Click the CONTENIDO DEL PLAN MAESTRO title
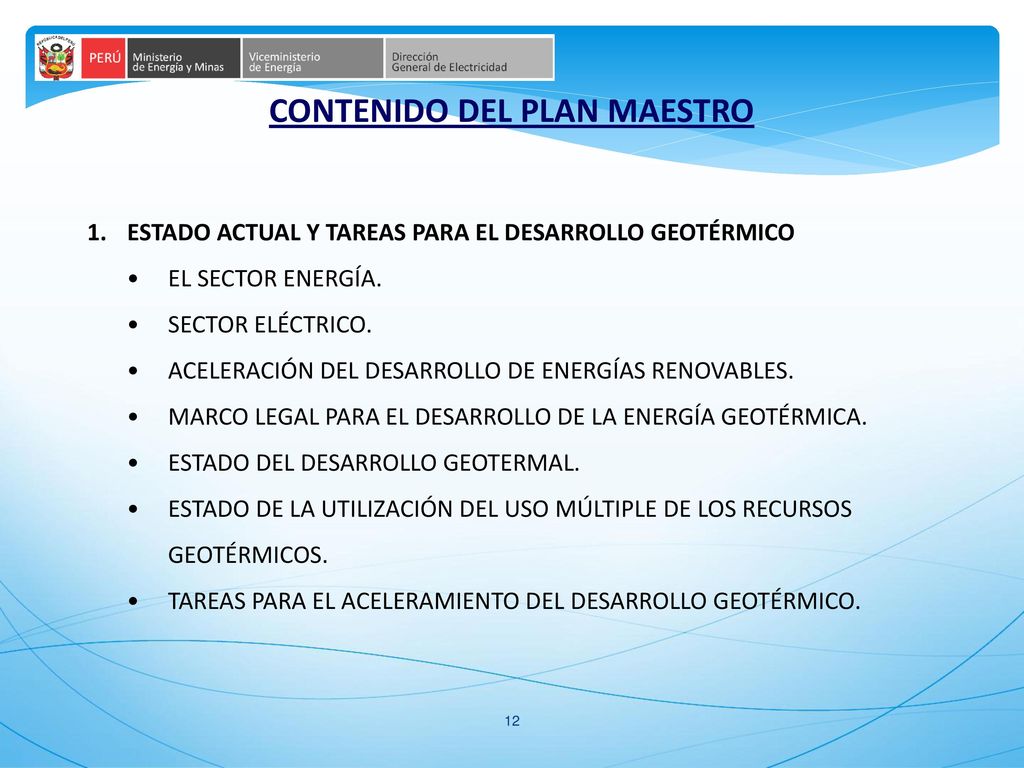This screenshot has width=1024, height=768. coord(511,110)
